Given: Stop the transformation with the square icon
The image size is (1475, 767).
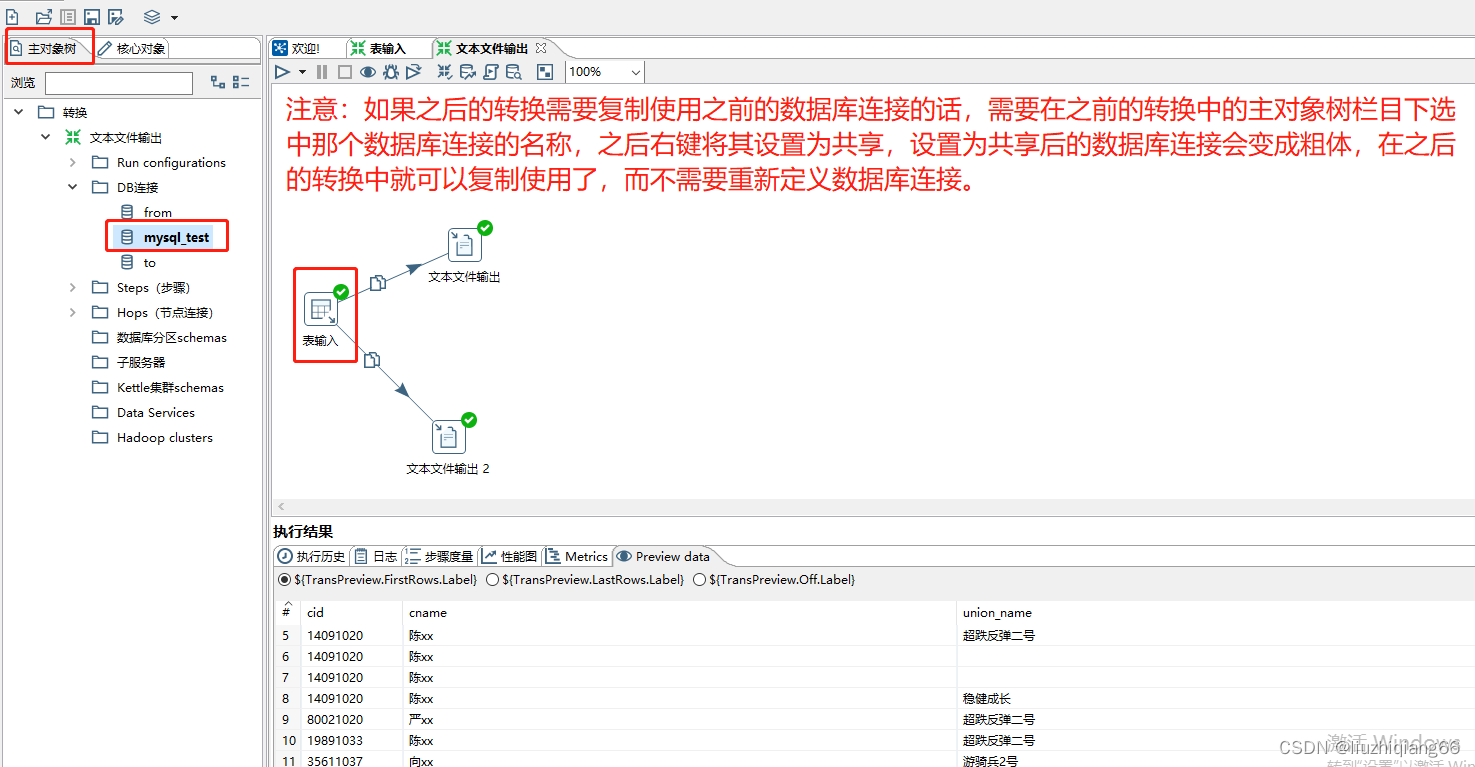Looking at the screenshot, I should pos(344,72).
